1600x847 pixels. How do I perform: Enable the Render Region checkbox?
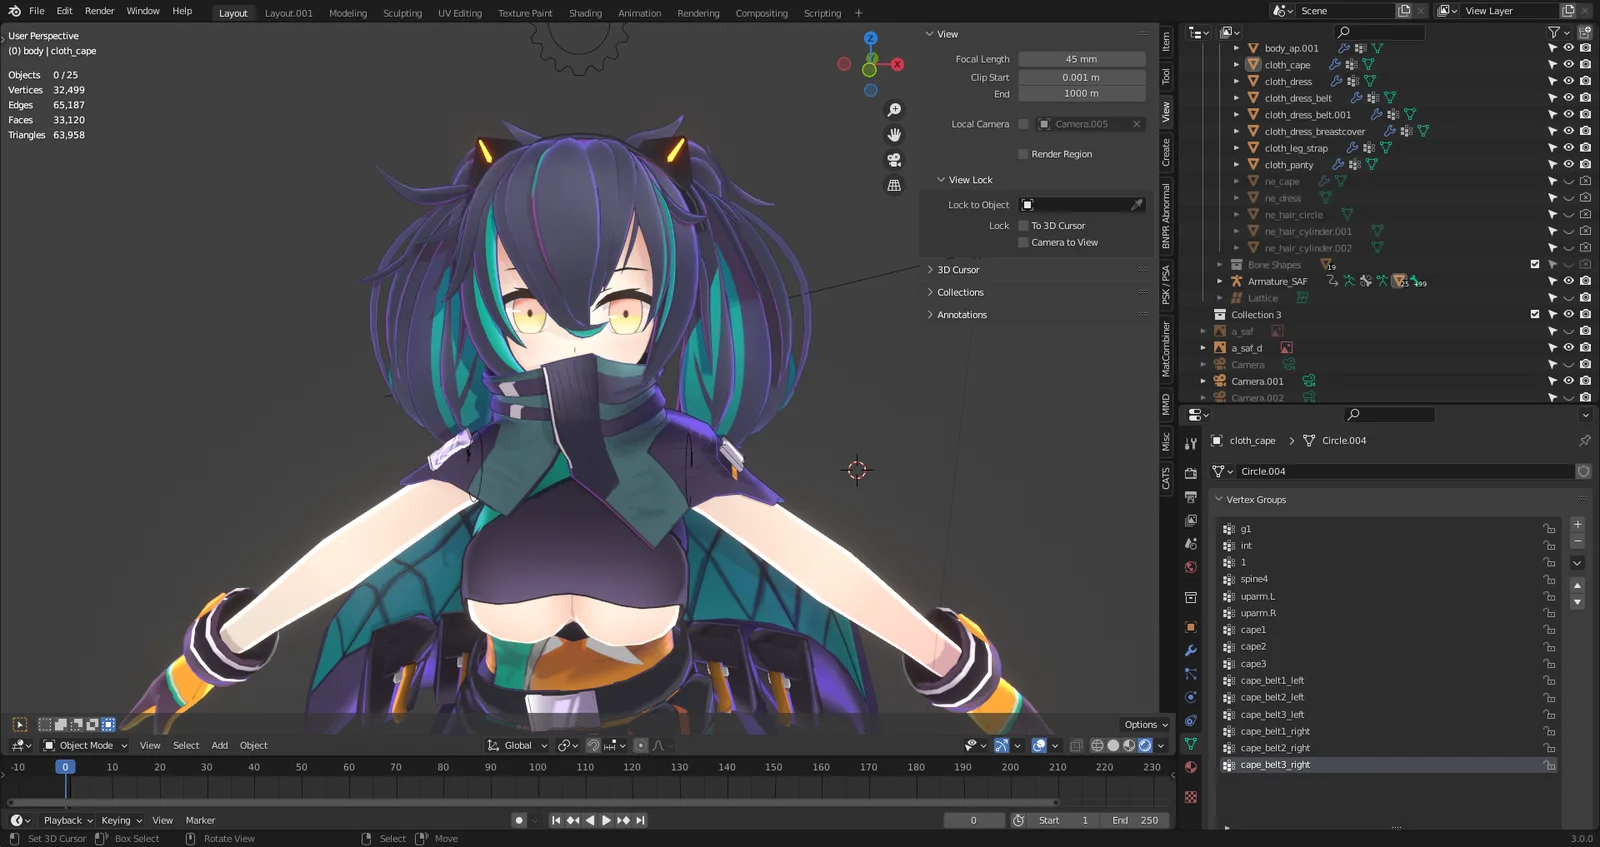pyautogui.click(x=1023, y=154)
